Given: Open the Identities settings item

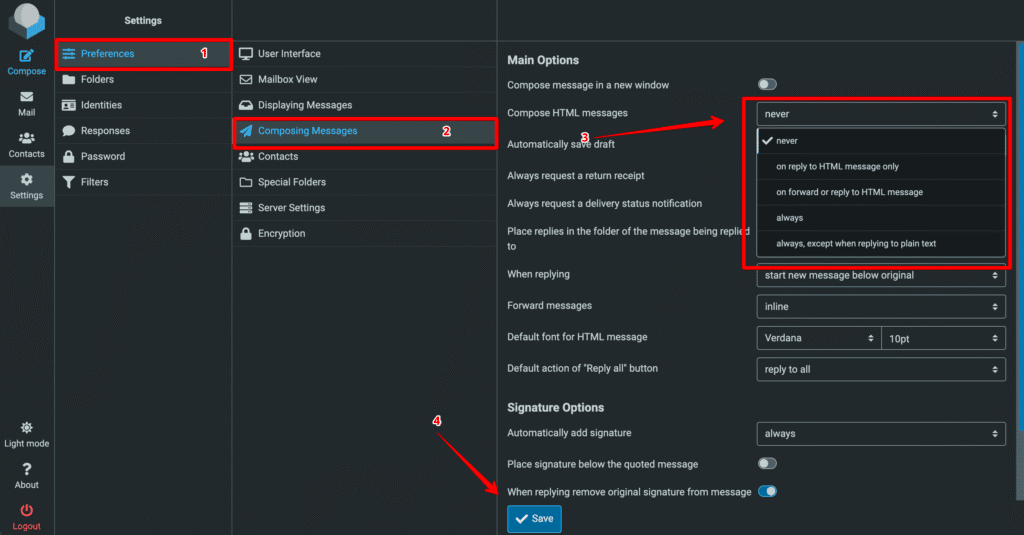Looking at the screenshot, I should point(101,105).
